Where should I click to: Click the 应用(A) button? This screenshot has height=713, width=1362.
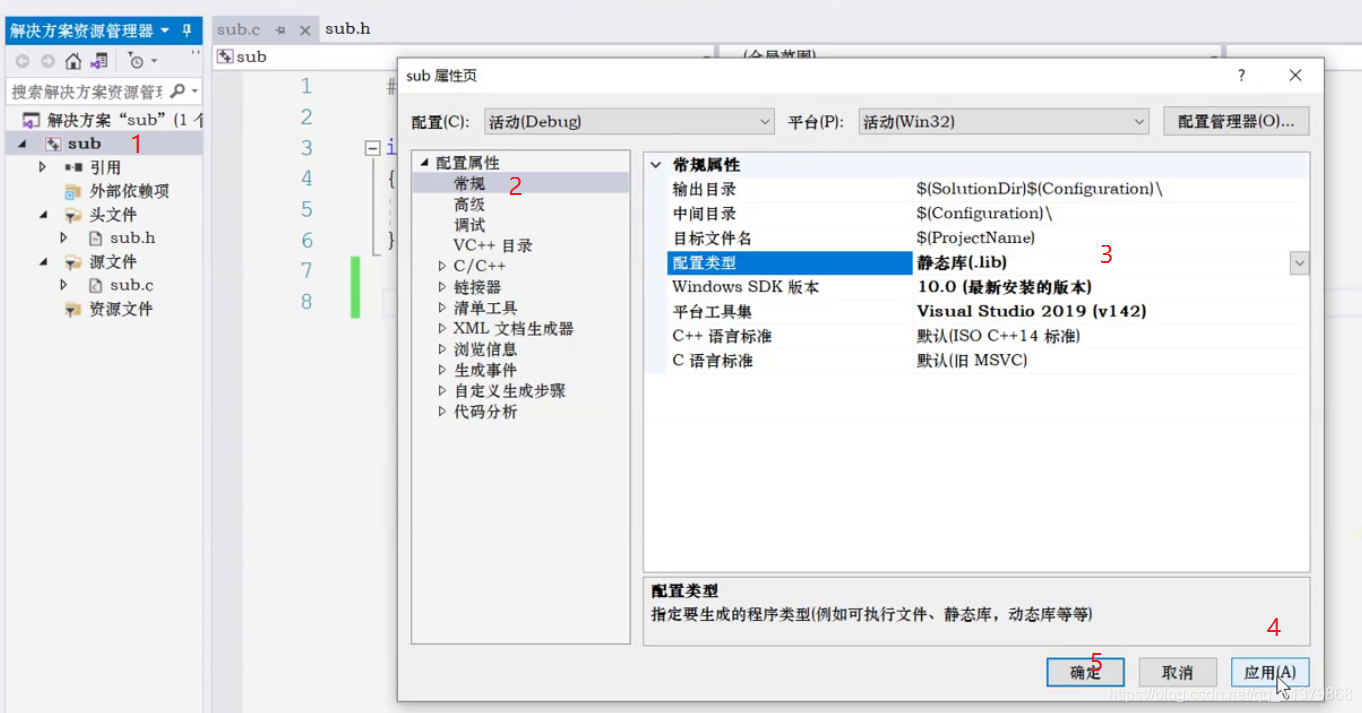tap(1270, 672)
